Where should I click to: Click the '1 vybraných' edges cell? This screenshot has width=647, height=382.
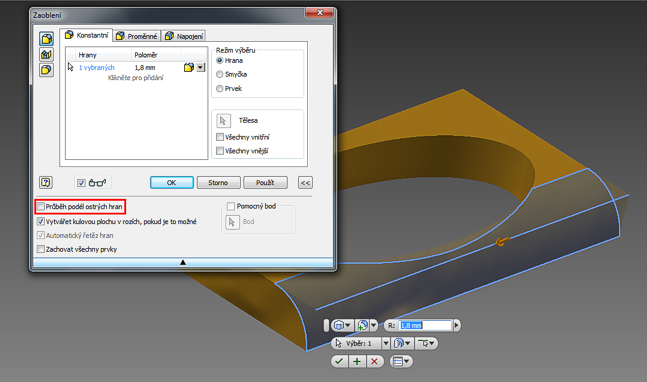97,67
